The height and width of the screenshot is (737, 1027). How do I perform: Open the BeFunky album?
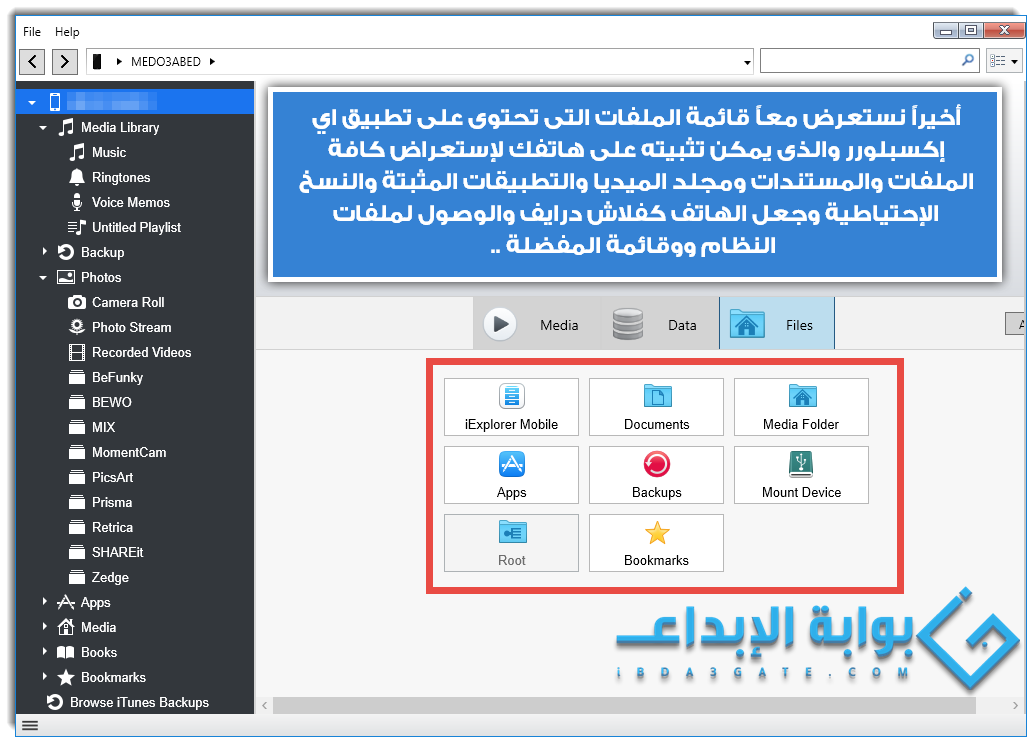tap(117, 377)
